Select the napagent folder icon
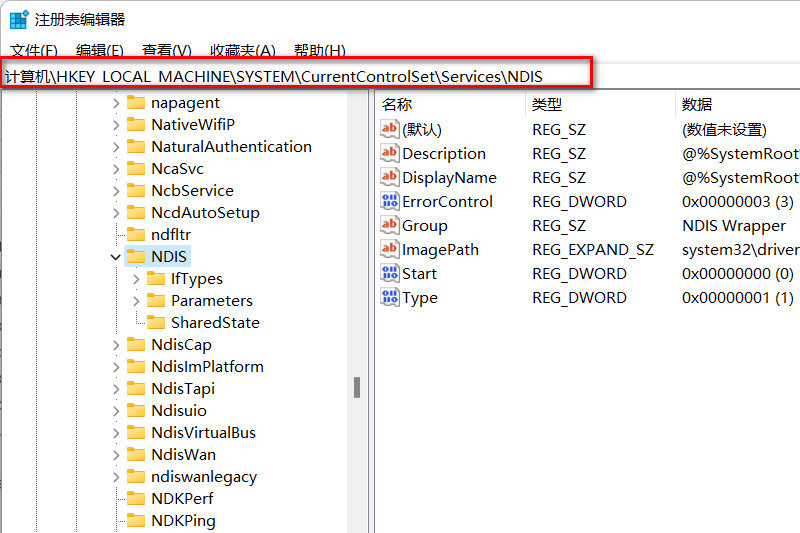 136,103
